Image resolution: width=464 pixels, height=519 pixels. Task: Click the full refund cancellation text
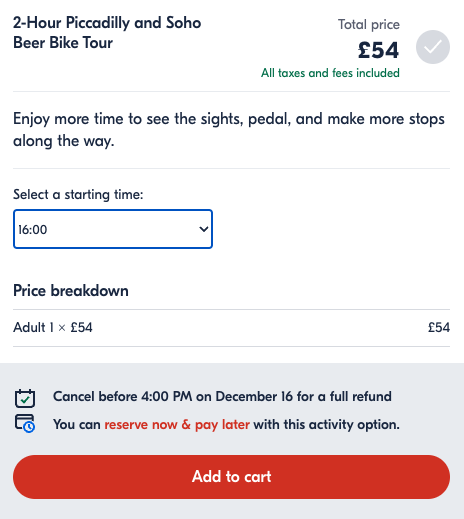[222, 396]
